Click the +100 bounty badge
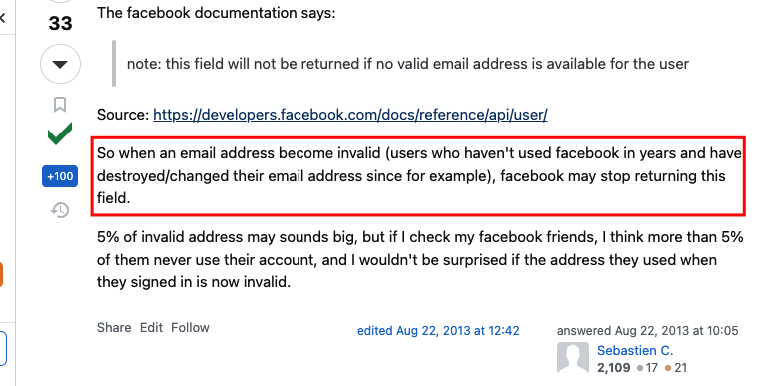Image resolution: width=779 pixels, height=386 pixels. click(60, 176)
